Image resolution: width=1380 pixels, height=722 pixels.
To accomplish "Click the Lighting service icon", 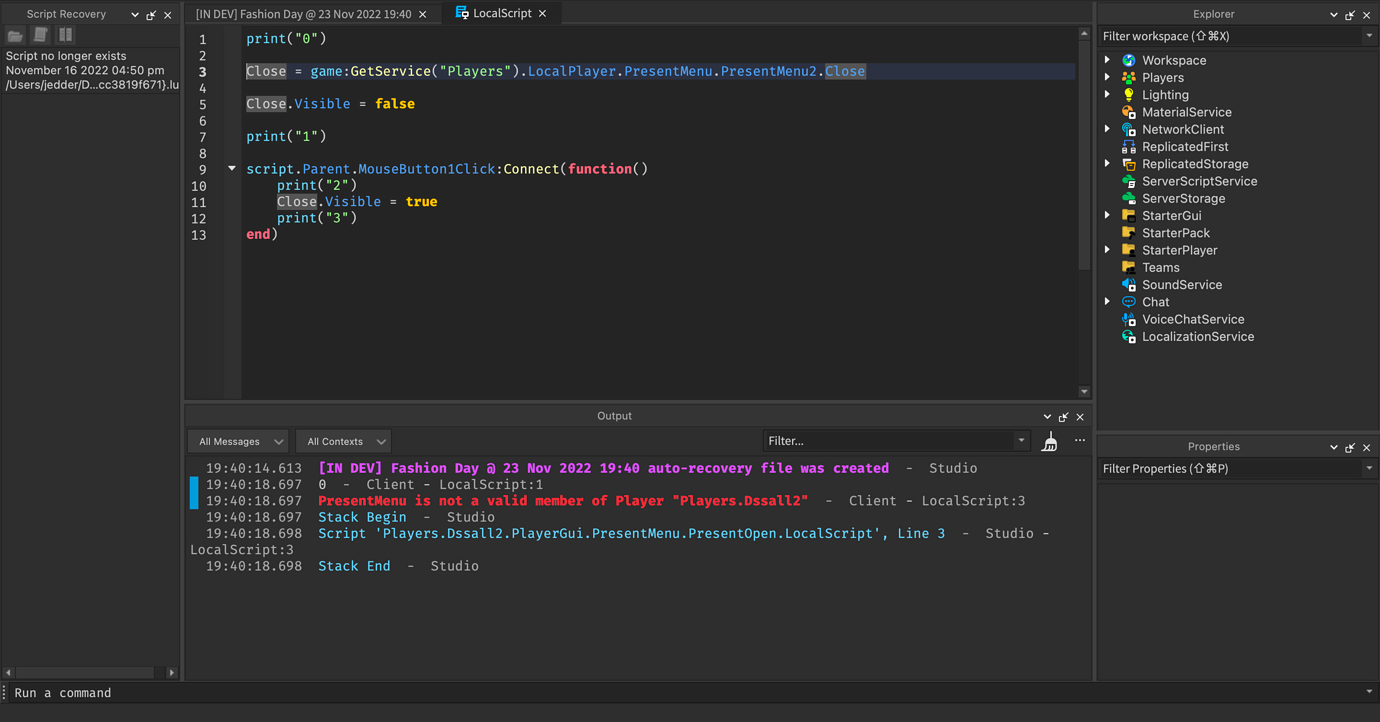I will coord(1130,94).
